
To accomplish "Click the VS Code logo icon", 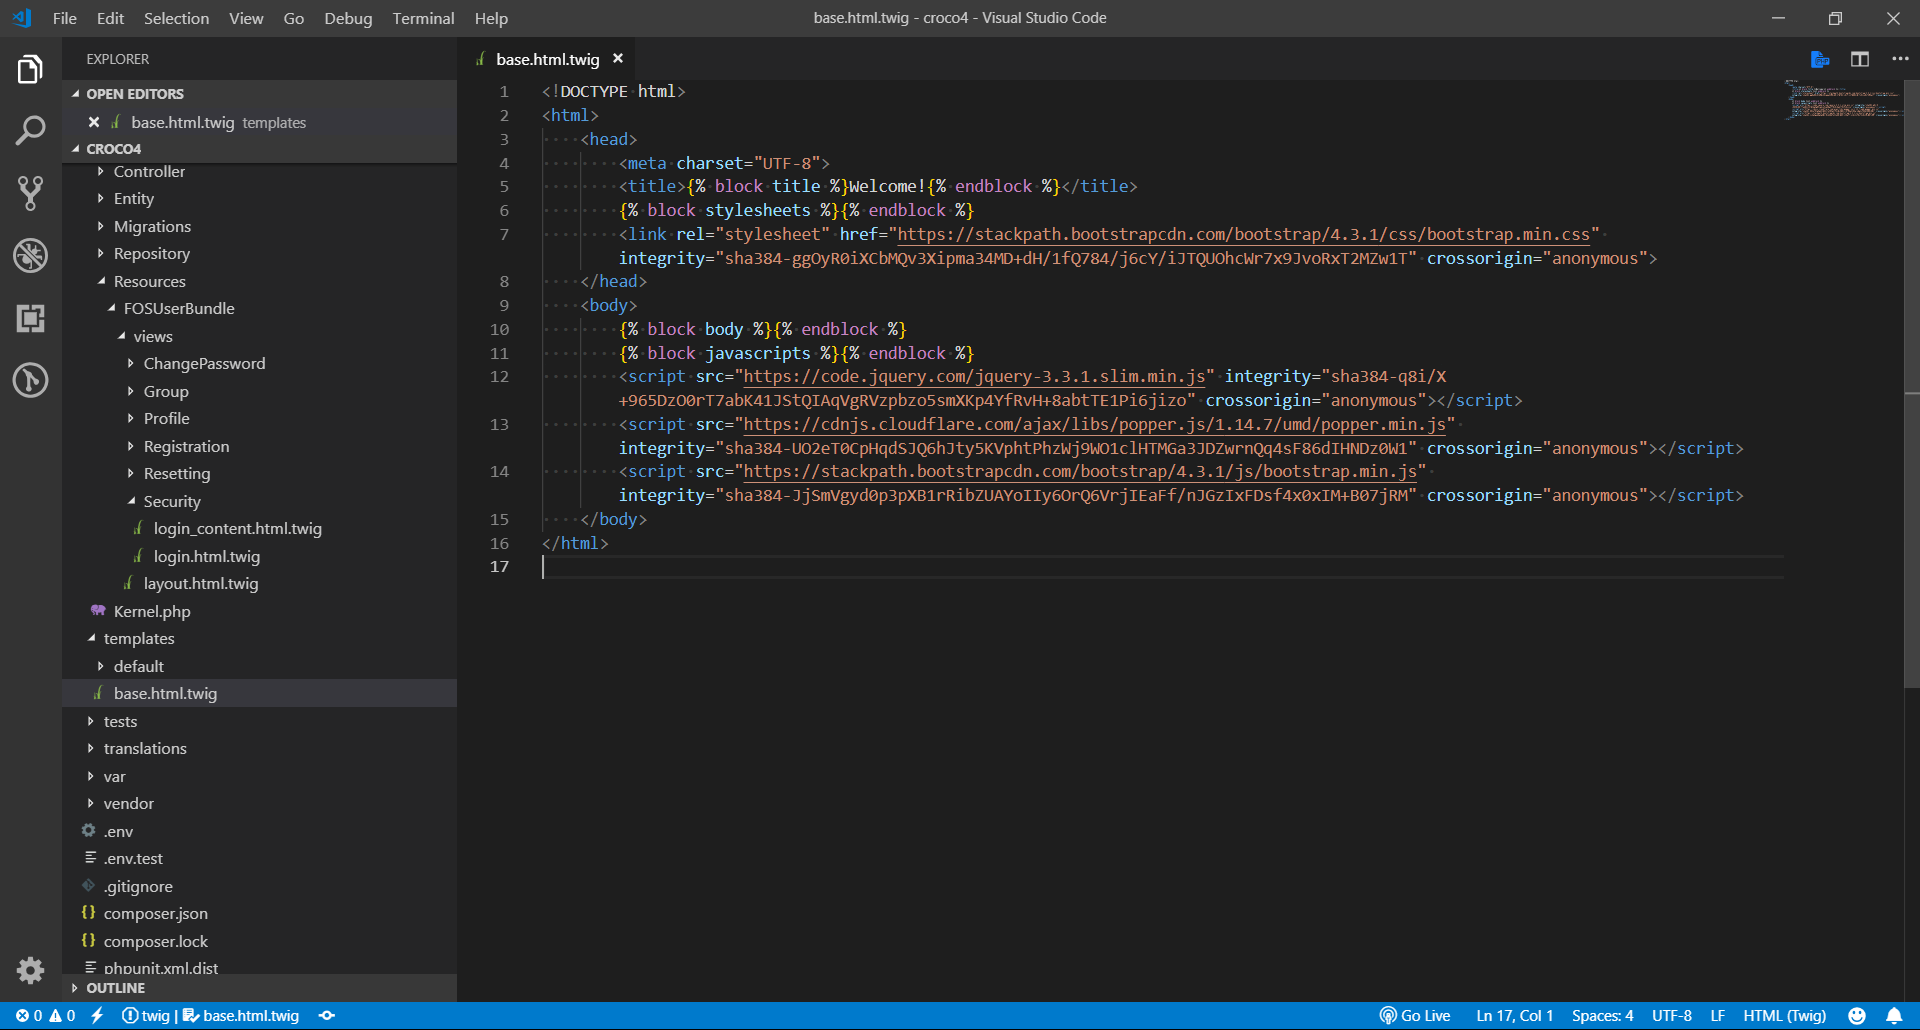I will (22, 18).
